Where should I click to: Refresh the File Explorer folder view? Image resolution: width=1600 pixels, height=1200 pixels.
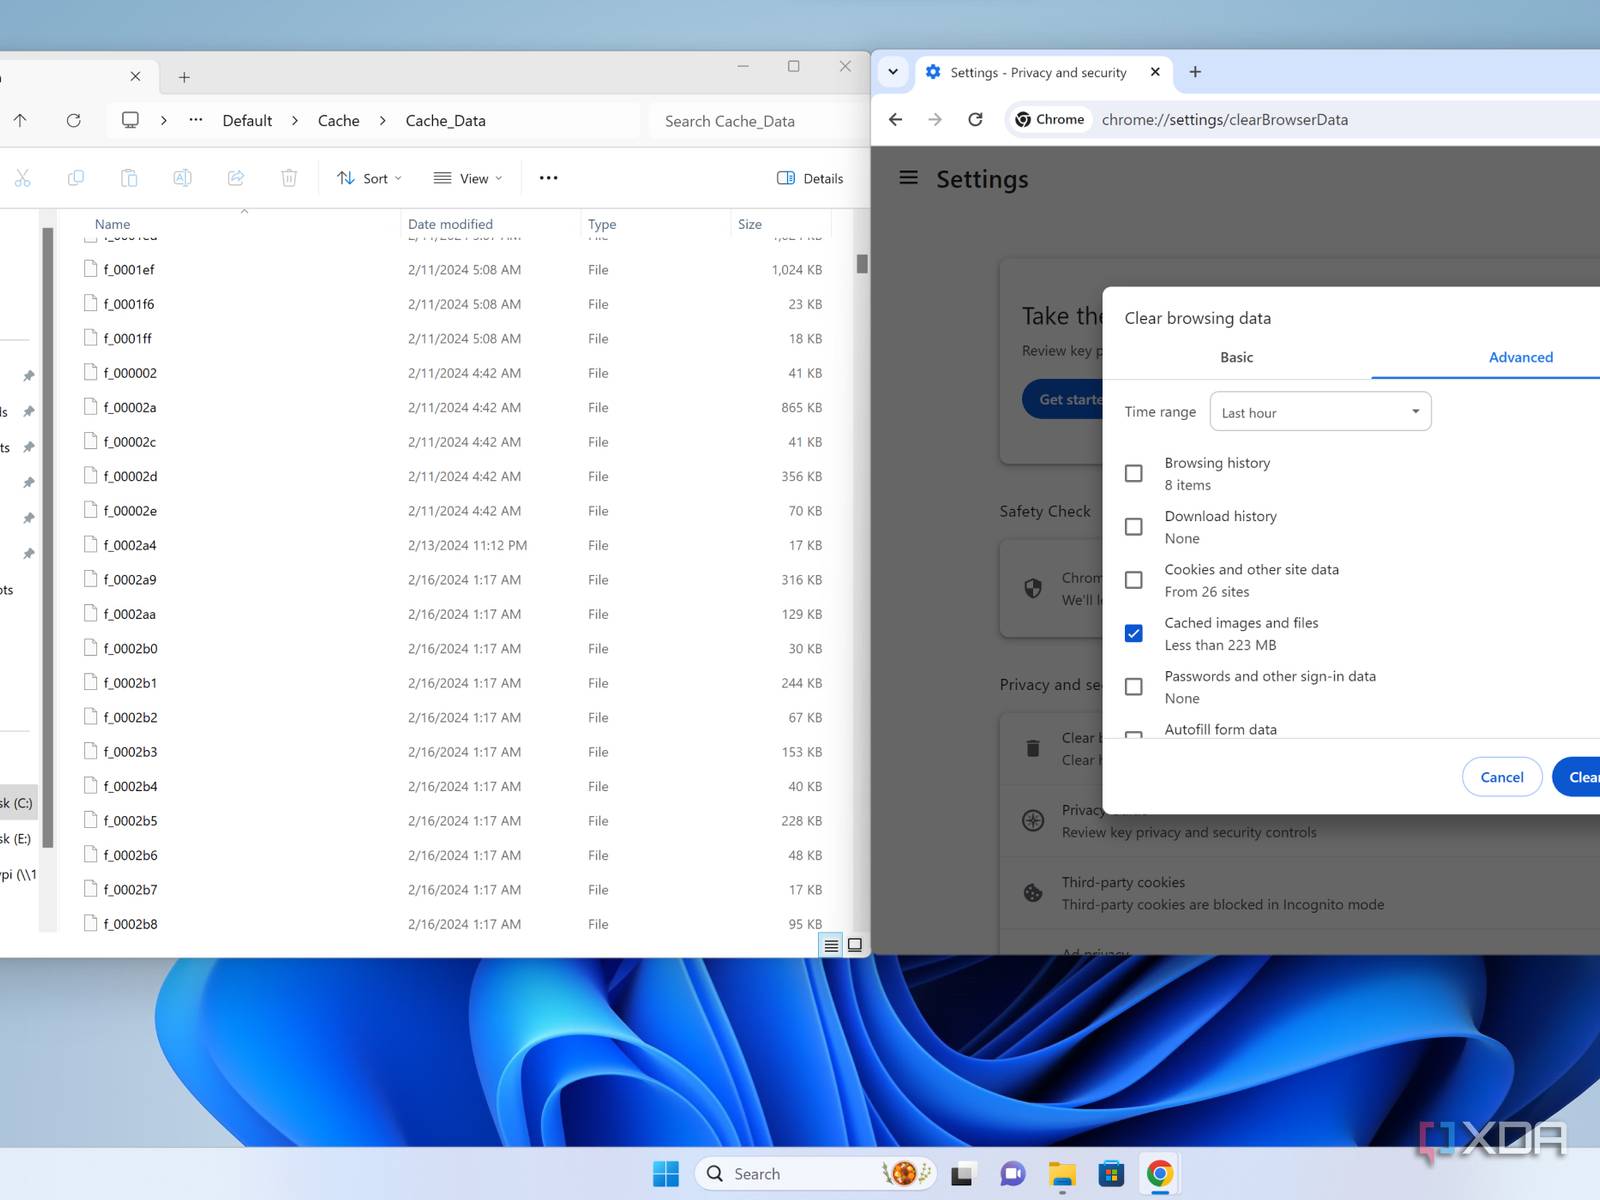(73, 120)
